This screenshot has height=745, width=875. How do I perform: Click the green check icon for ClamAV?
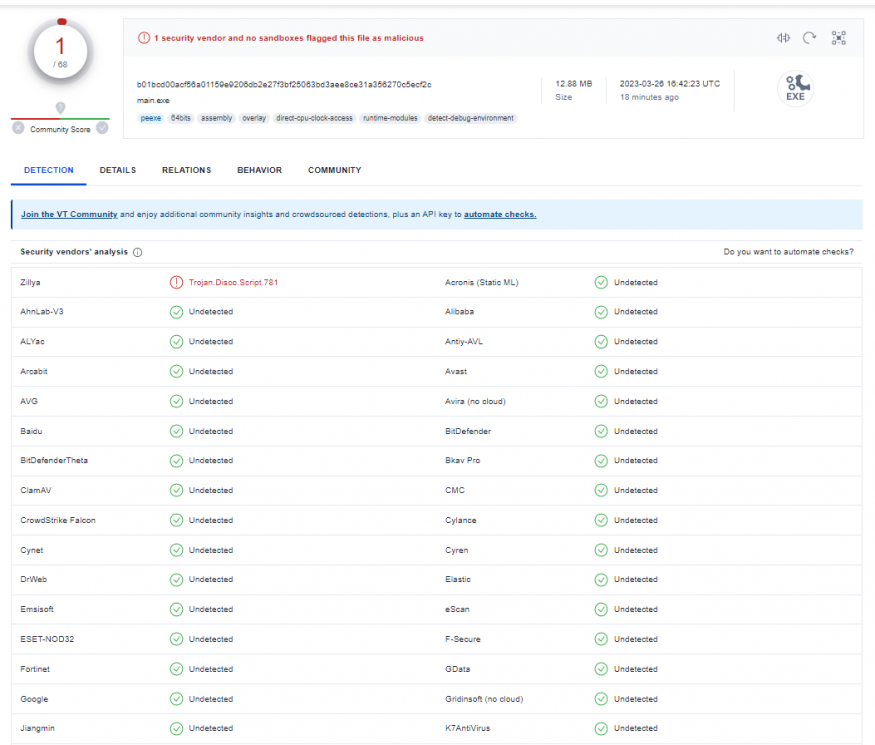click(x=176, y=491)
